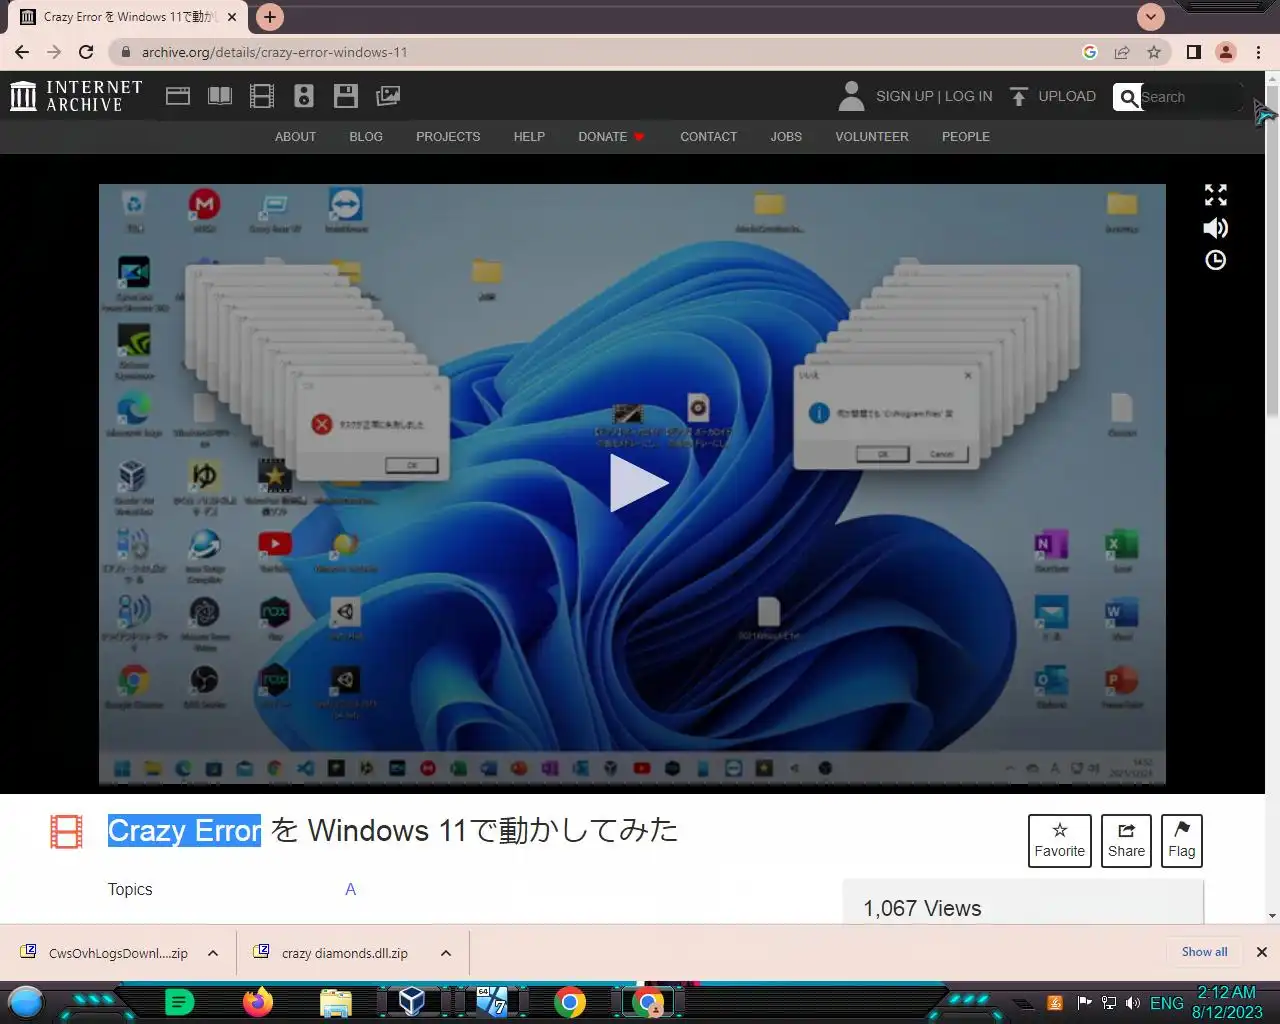Click the taskbar volume speaker icon
1280x1024 pixels.
tap(1133, 1003)
